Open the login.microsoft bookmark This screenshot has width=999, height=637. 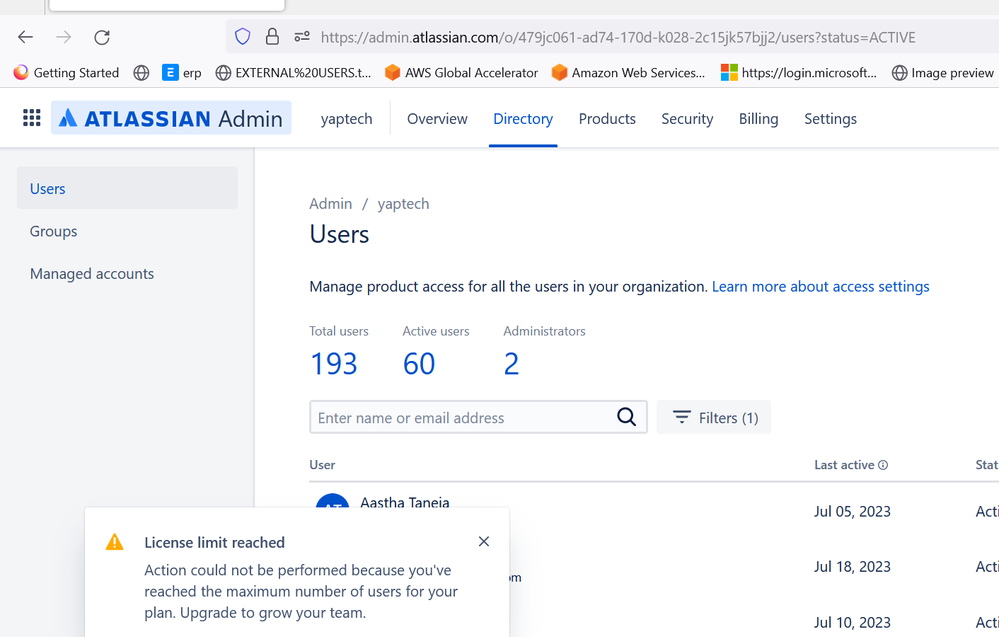pos(798,73)
